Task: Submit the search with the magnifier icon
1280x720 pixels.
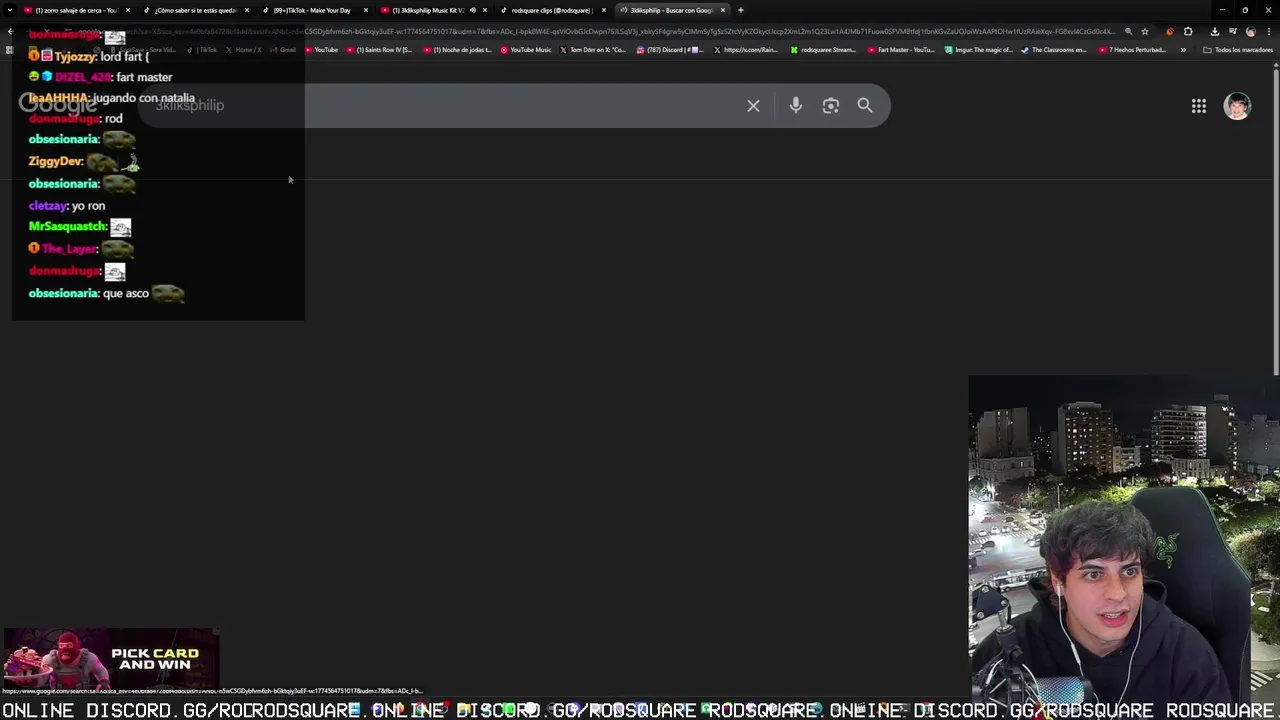Action: click(865, 105)
